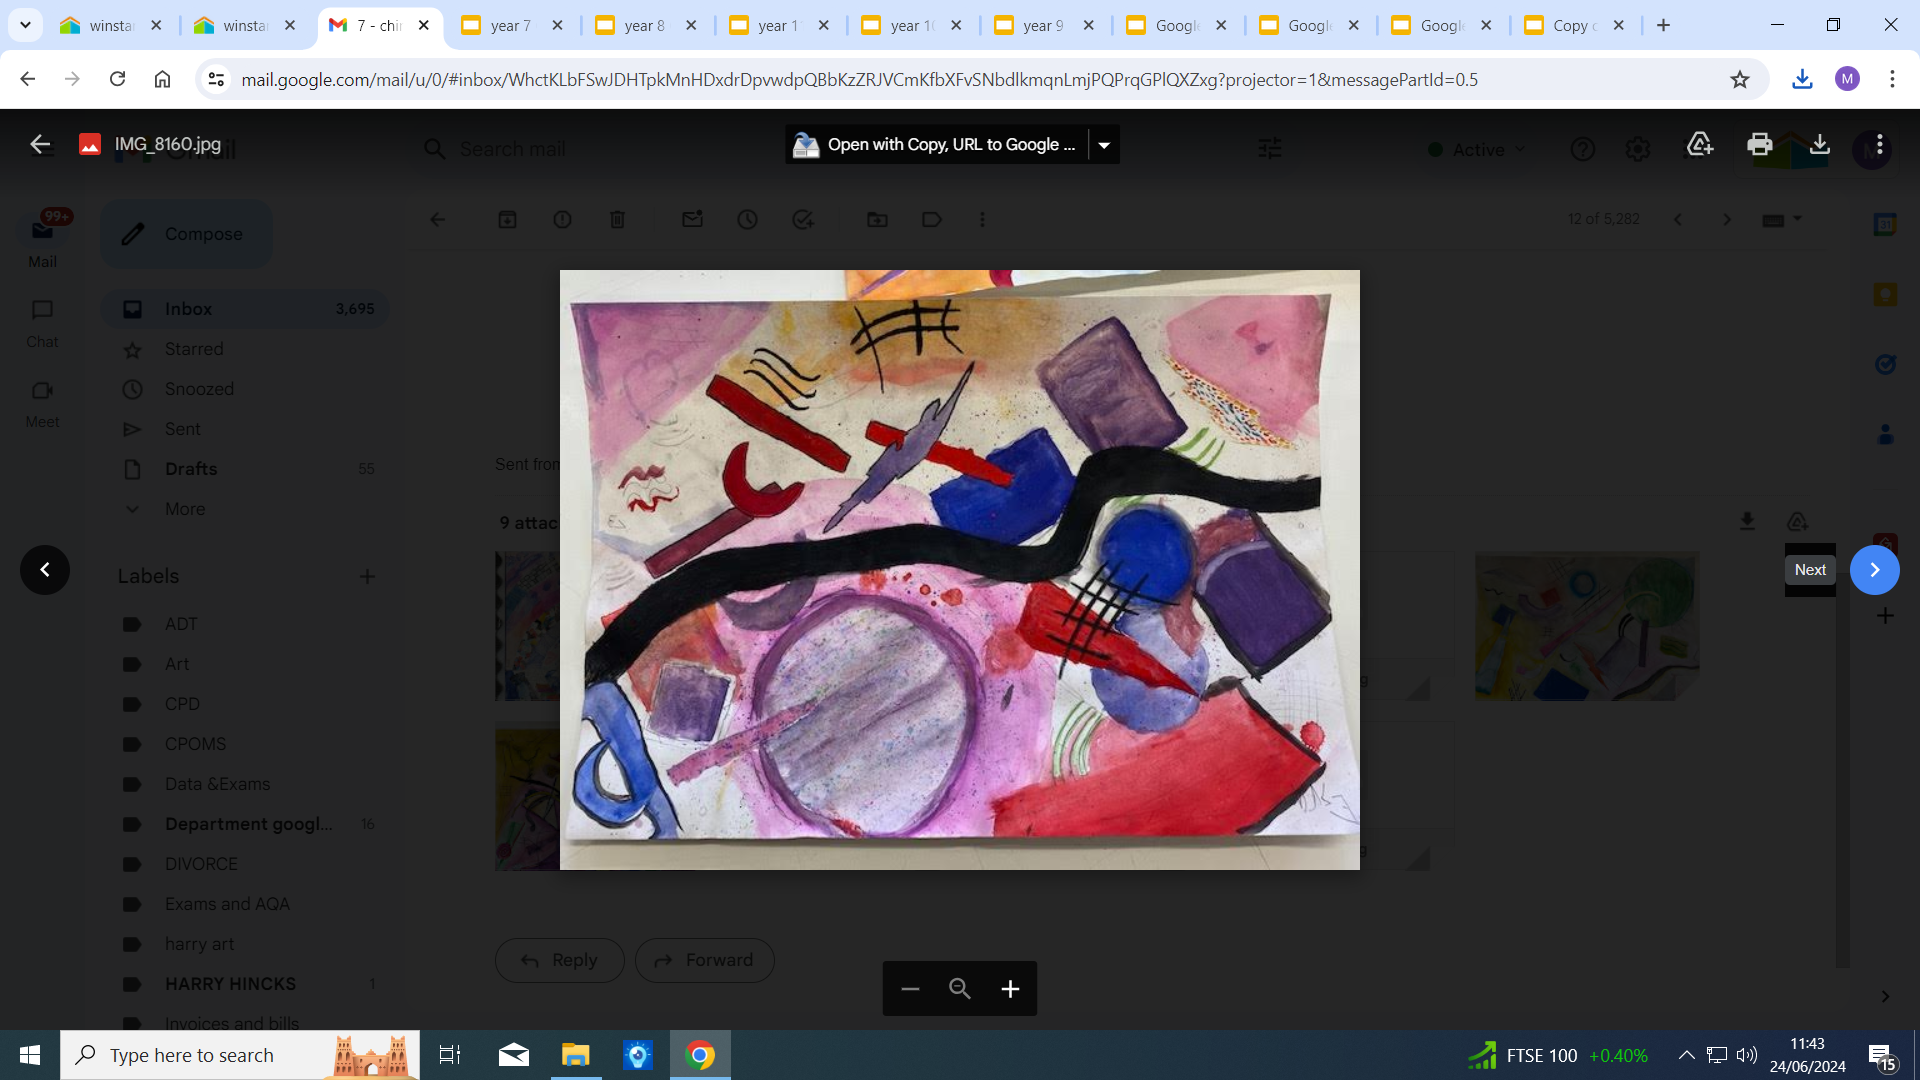
Task: Open Mail app from taskbar
Action: click(x=514, y=1055)
